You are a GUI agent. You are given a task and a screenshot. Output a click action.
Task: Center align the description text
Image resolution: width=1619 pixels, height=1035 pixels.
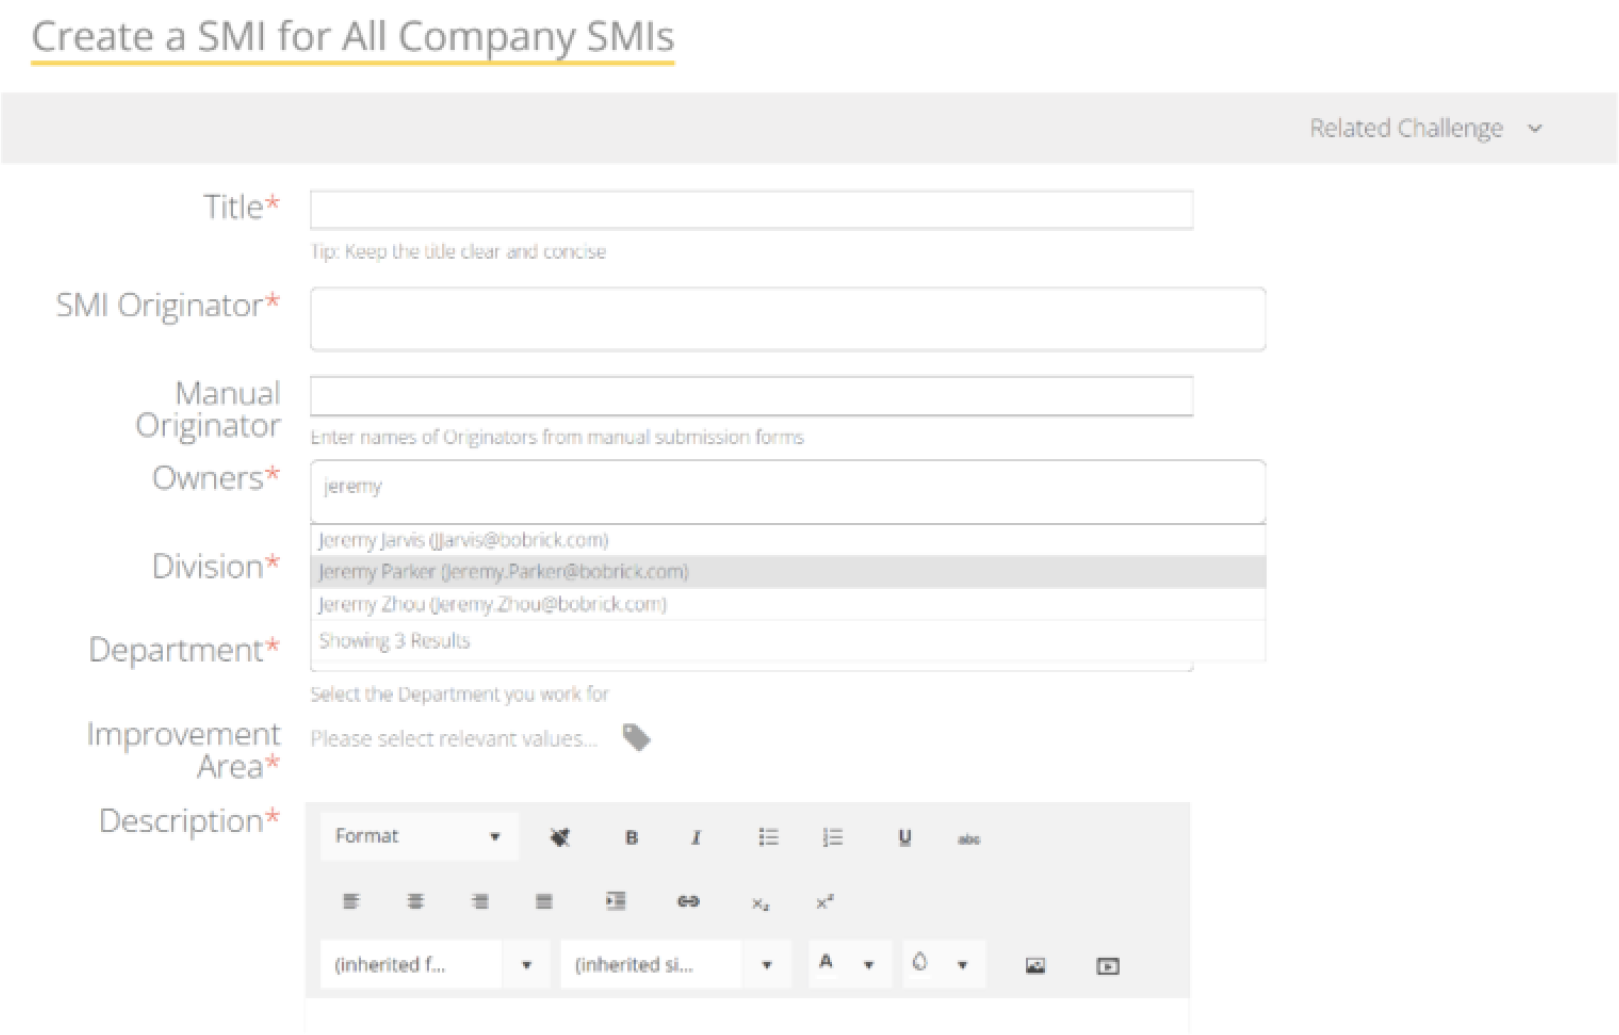(x=415, y=901)
